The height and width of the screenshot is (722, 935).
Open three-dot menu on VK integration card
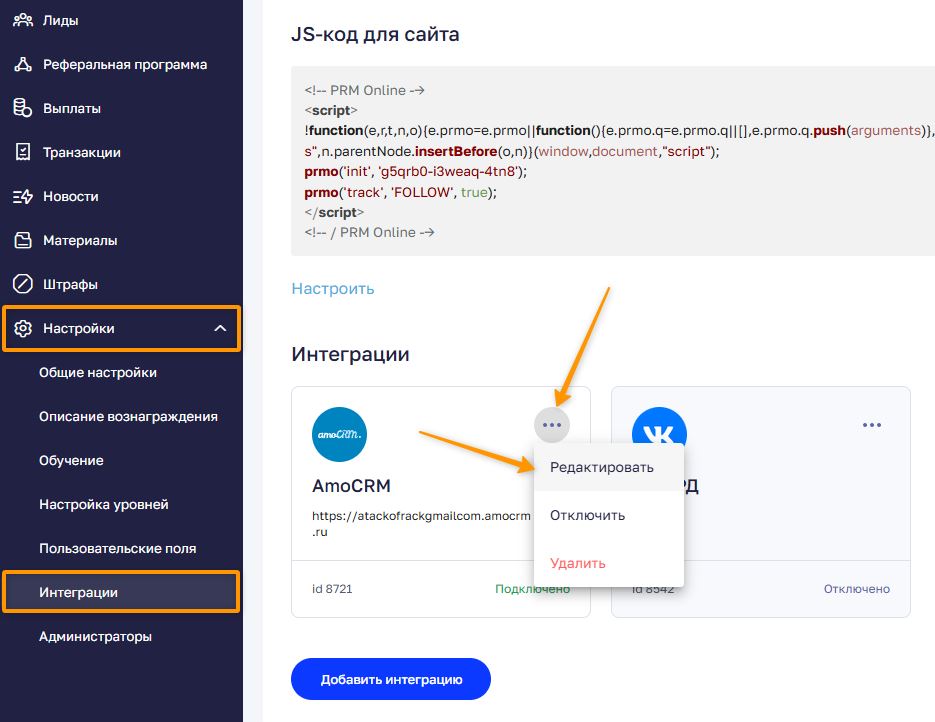(x=872, y=425)
